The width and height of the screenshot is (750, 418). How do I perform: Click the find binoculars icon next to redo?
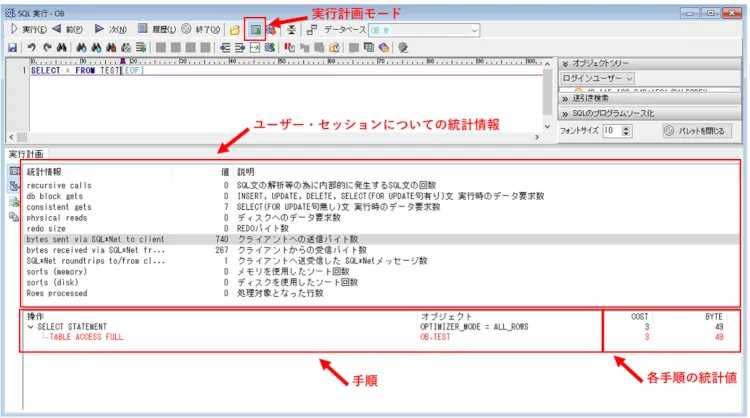pos(62,47)
